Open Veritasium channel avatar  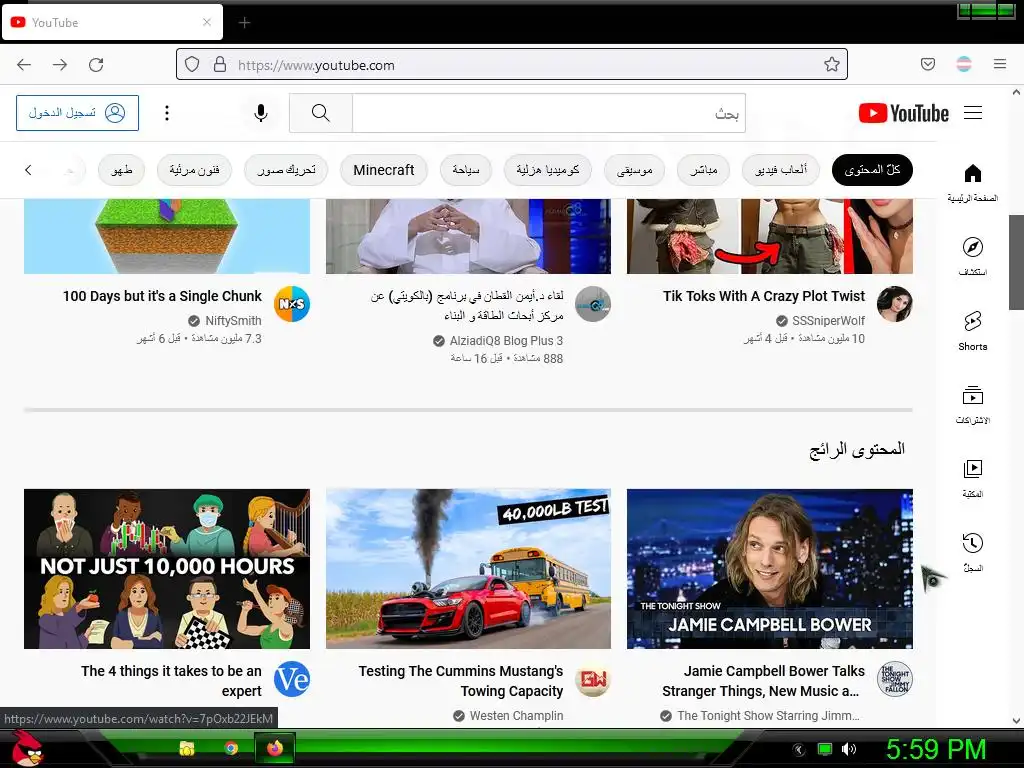point(292,679)
